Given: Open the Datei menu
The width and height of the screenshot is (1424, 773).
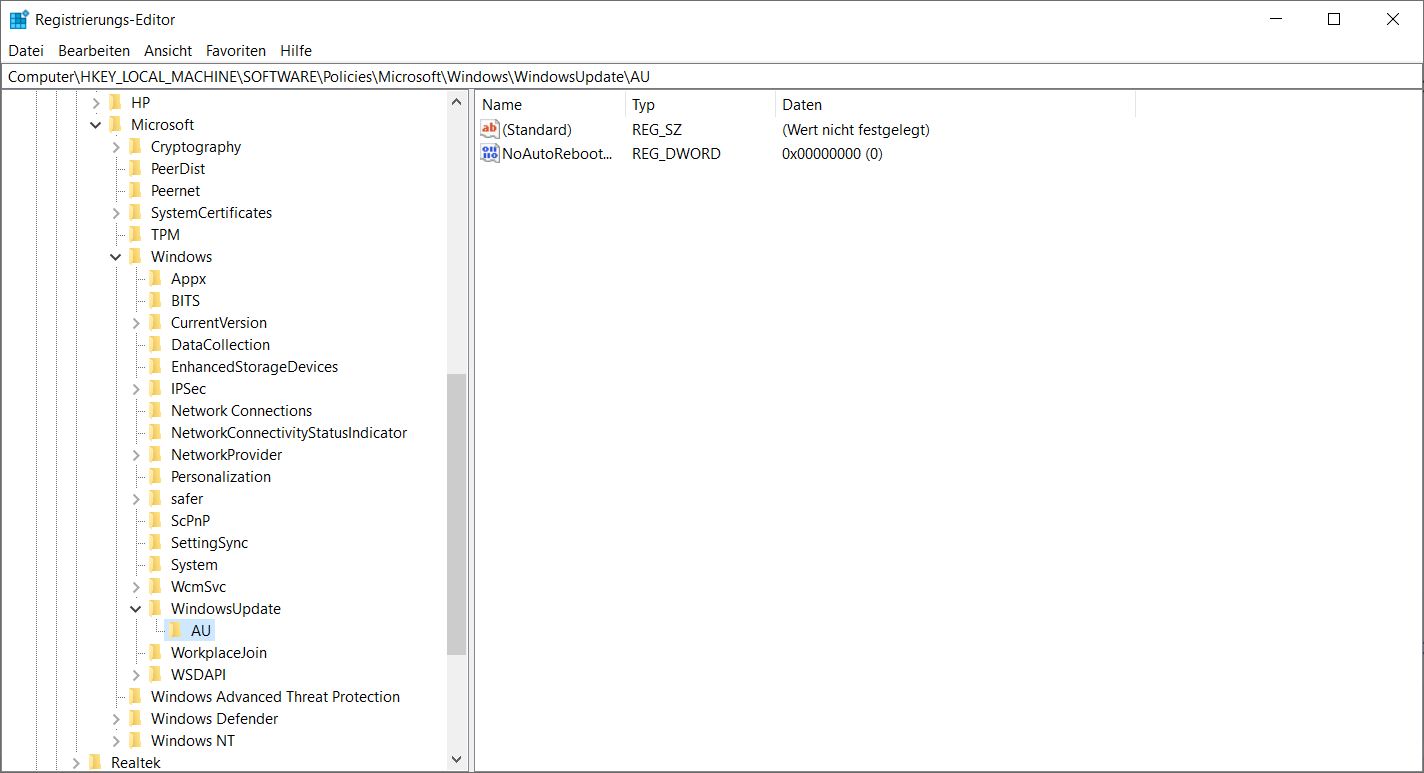Looking at the screenshot, I should [26, 50].
